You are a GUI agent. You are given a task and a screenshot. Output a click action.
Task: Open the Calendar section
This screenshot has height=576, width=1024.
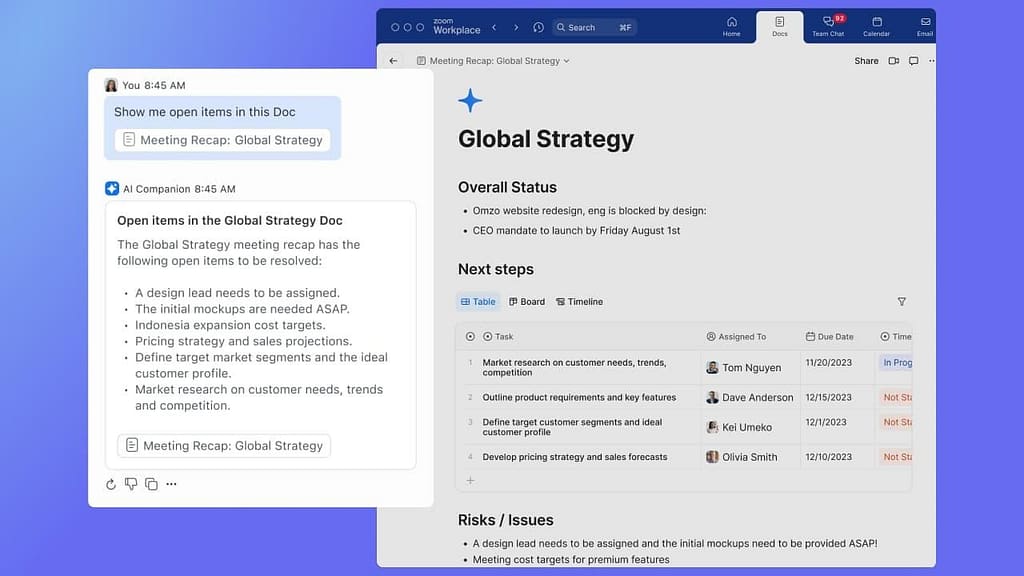(876, 26)
